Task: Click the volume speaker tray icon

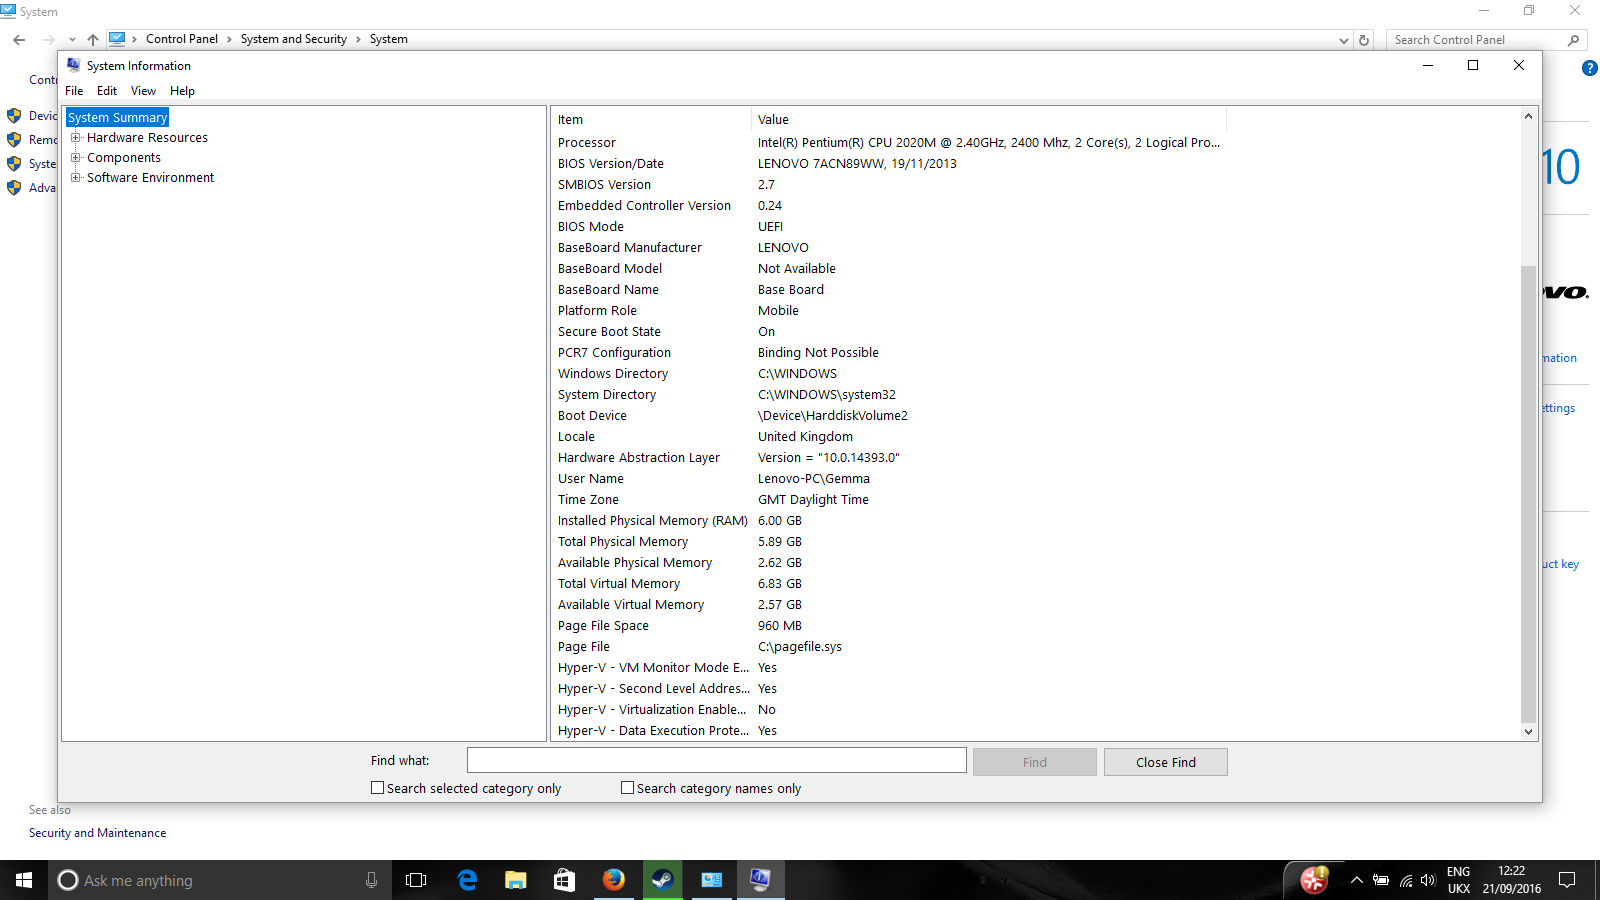Action: pos(1428,881)
